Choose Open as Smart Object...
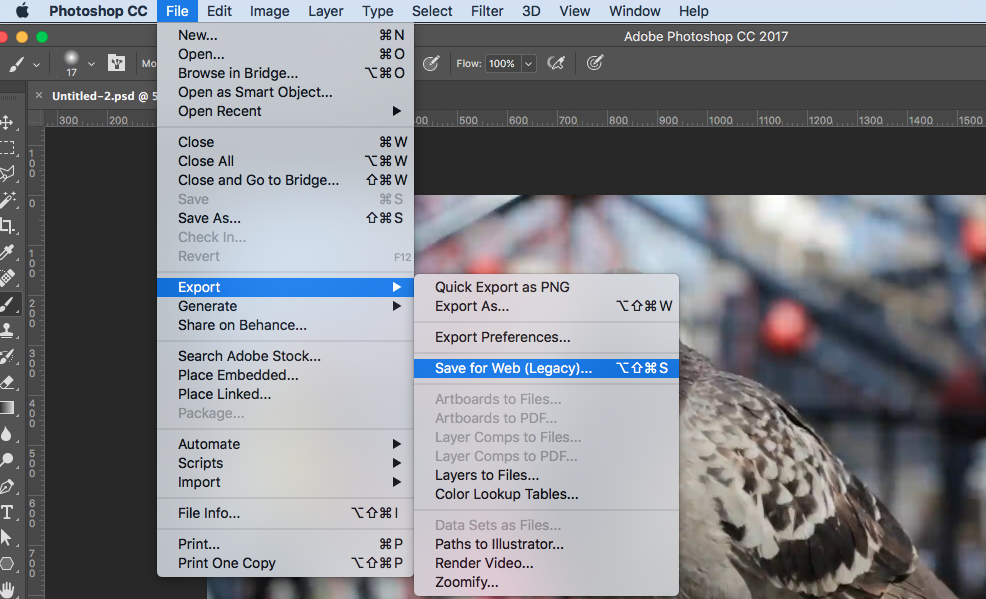This screenshot has height=599, width=986. tap(285, 92)
